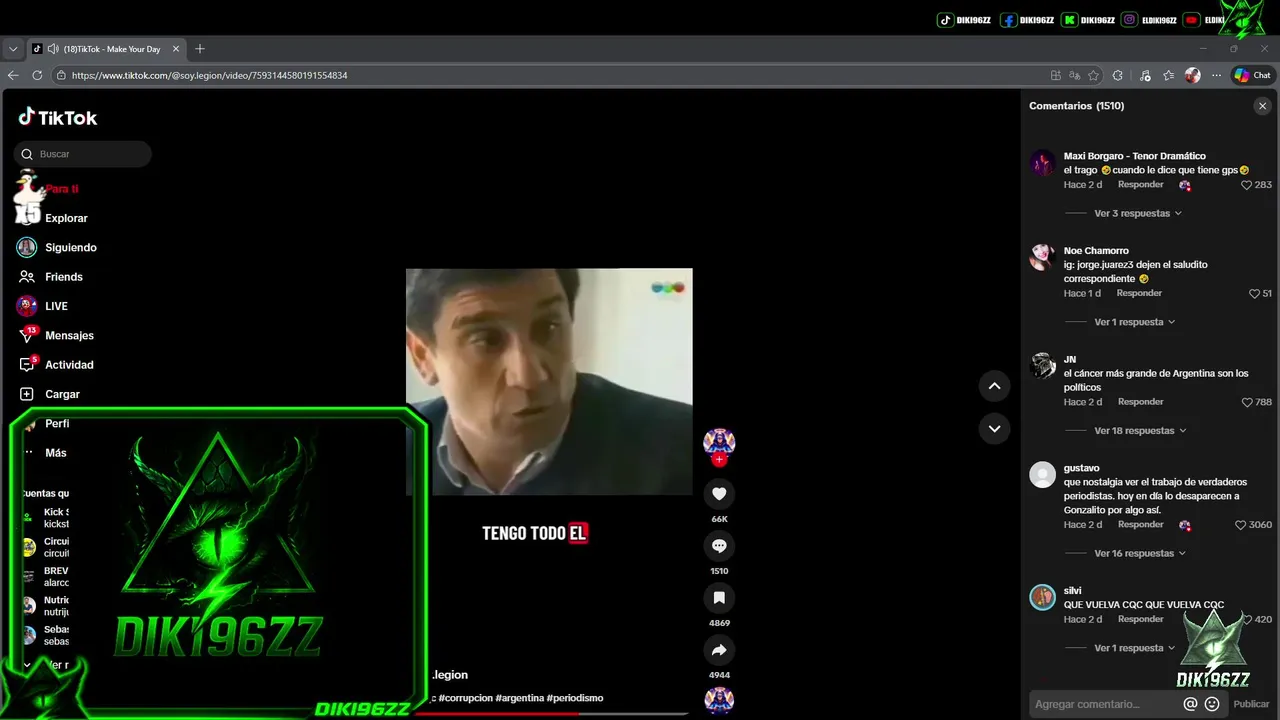Open Friends in the sidebar
The image size is (1280, 720).
pos(63,277)
